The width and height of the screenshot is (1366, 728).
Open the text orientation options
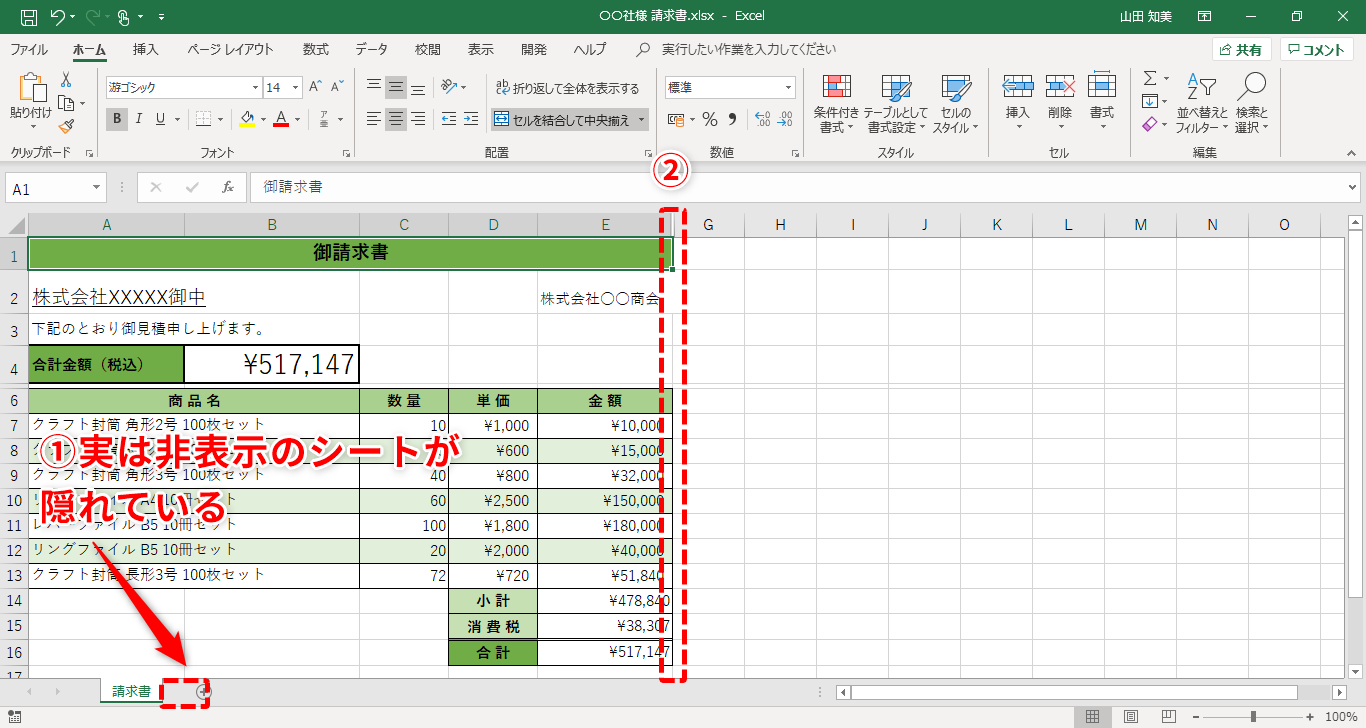[452, 87]
